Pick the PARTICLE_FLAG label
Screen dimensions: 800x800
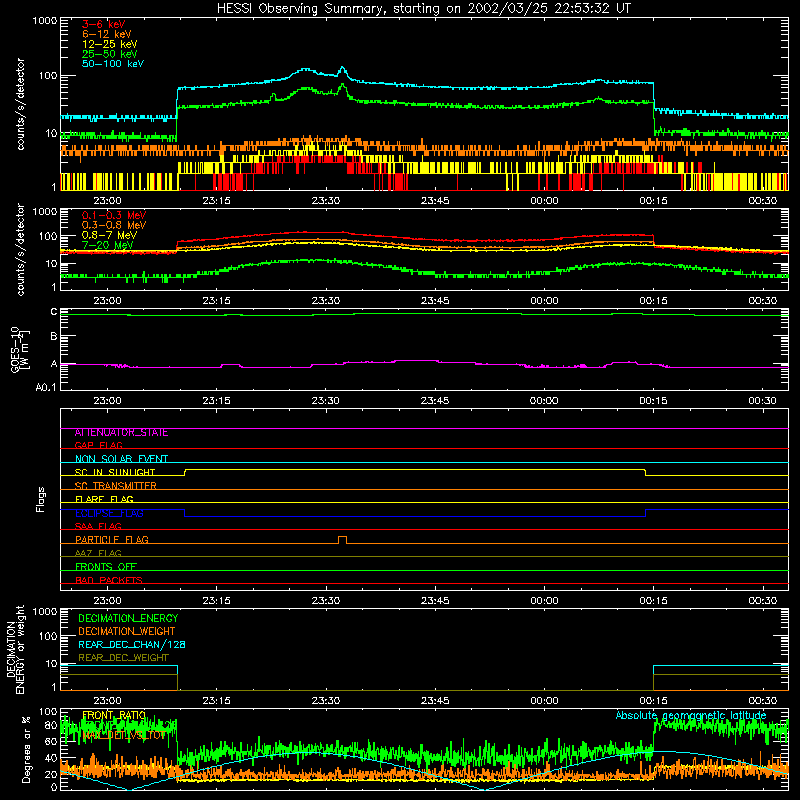pyautogui.click(x=112, y=539)
